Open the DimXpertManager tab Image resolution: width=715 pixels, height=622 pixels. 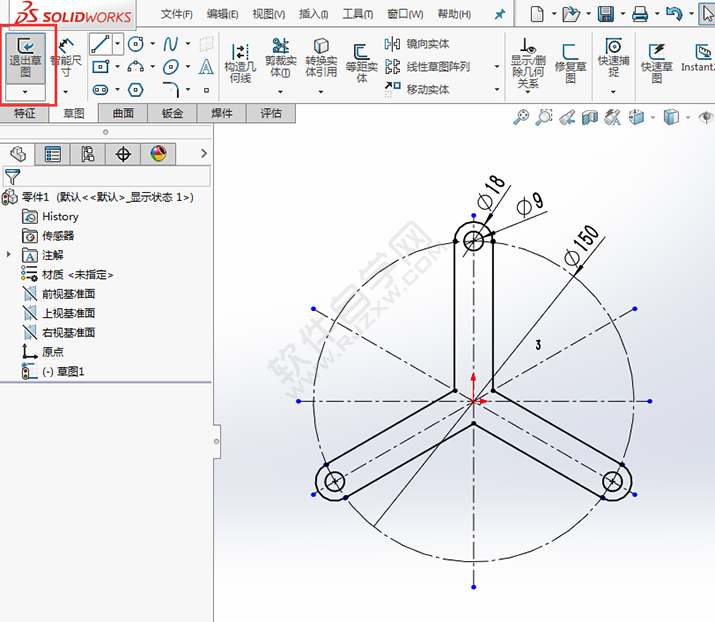pyautogui.click(x=123, y=154)
